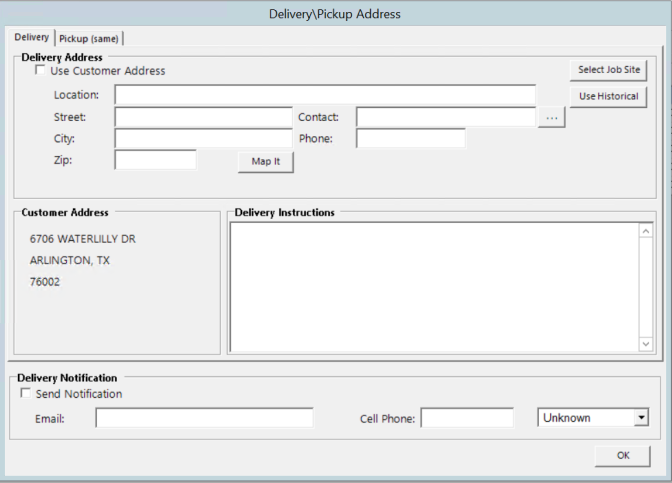Select the Zip code field

point(155,160)
